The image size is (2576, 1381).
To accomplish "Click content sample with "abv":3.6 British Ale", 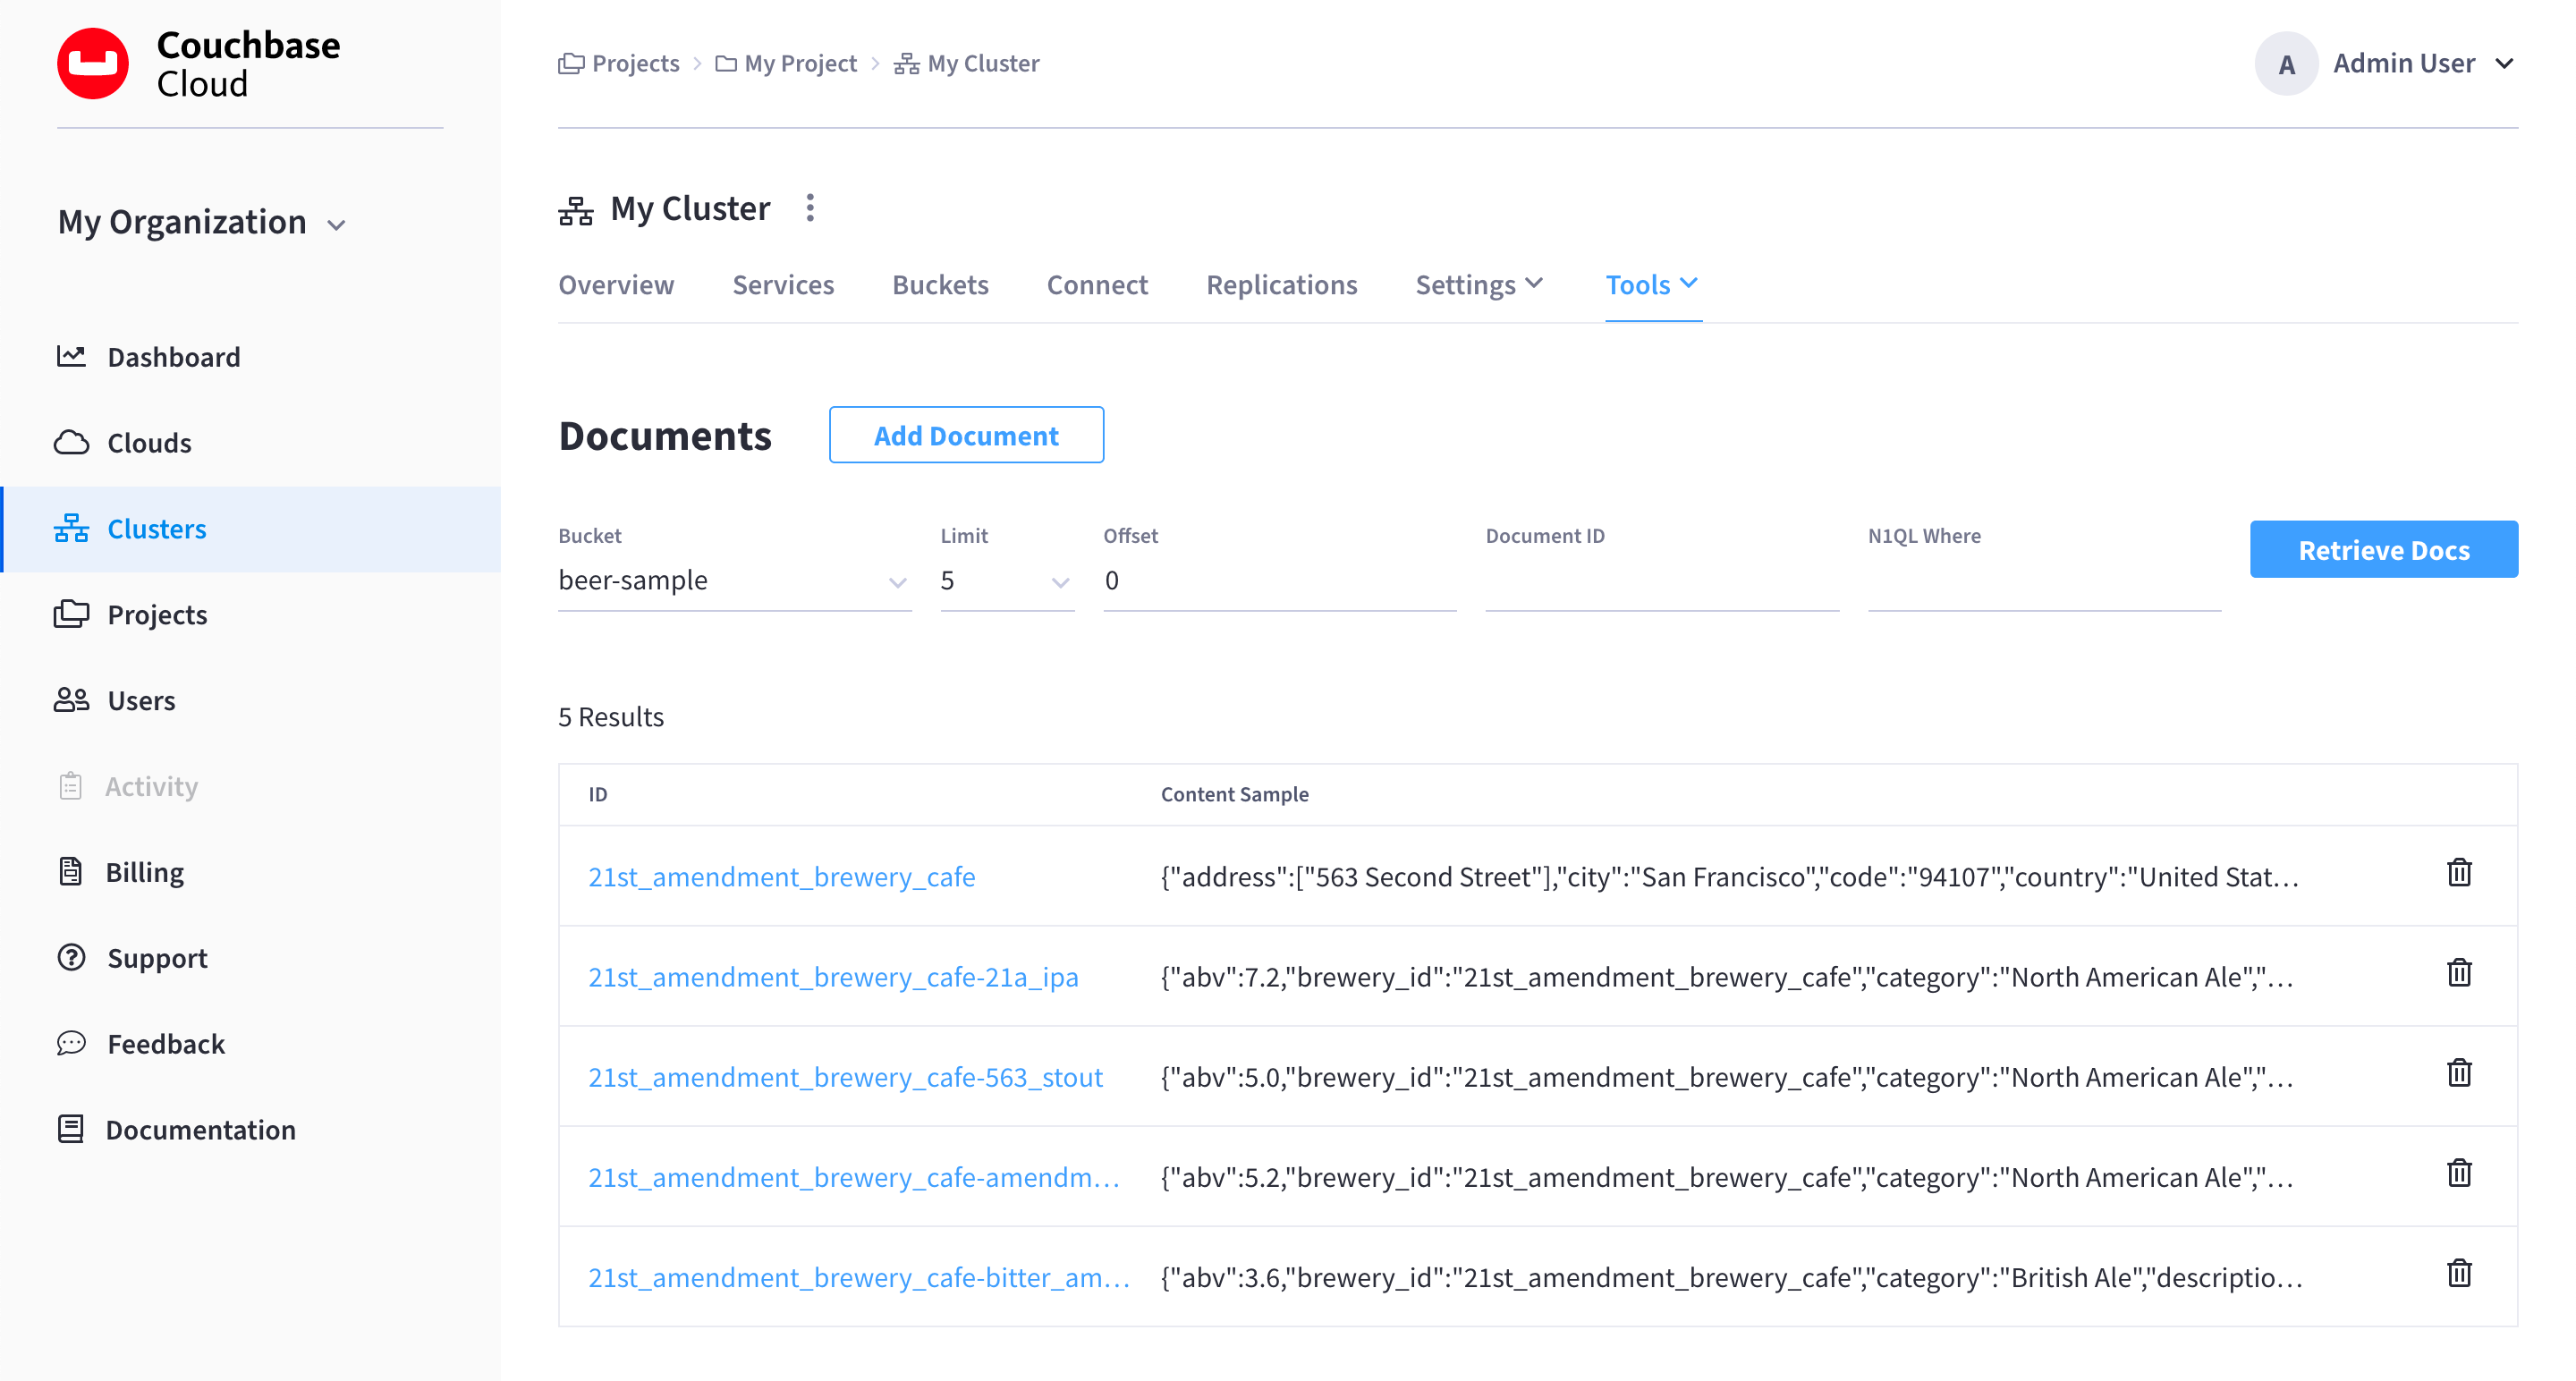I will [x=1731, y=1277].
